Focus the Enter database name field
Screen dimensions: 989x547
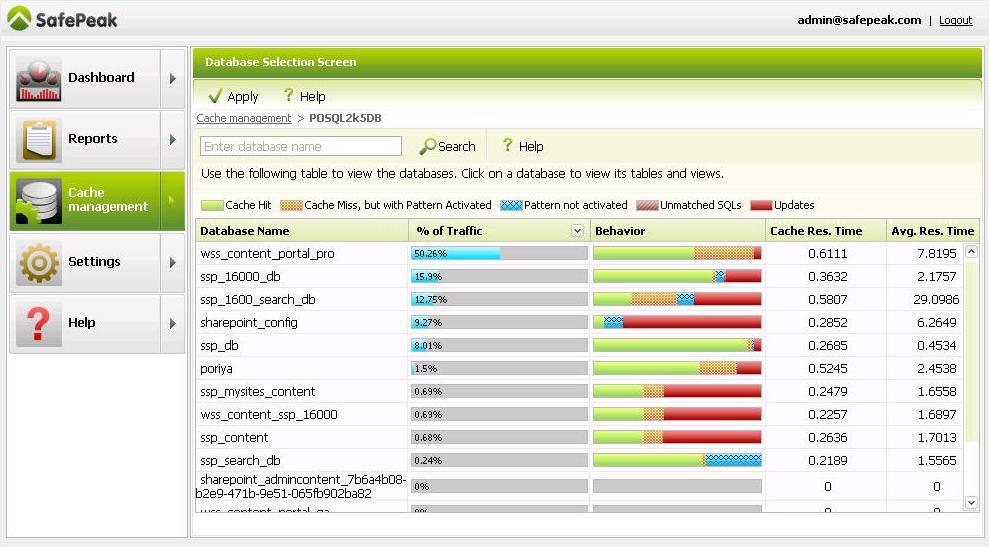tap(301, 146)
